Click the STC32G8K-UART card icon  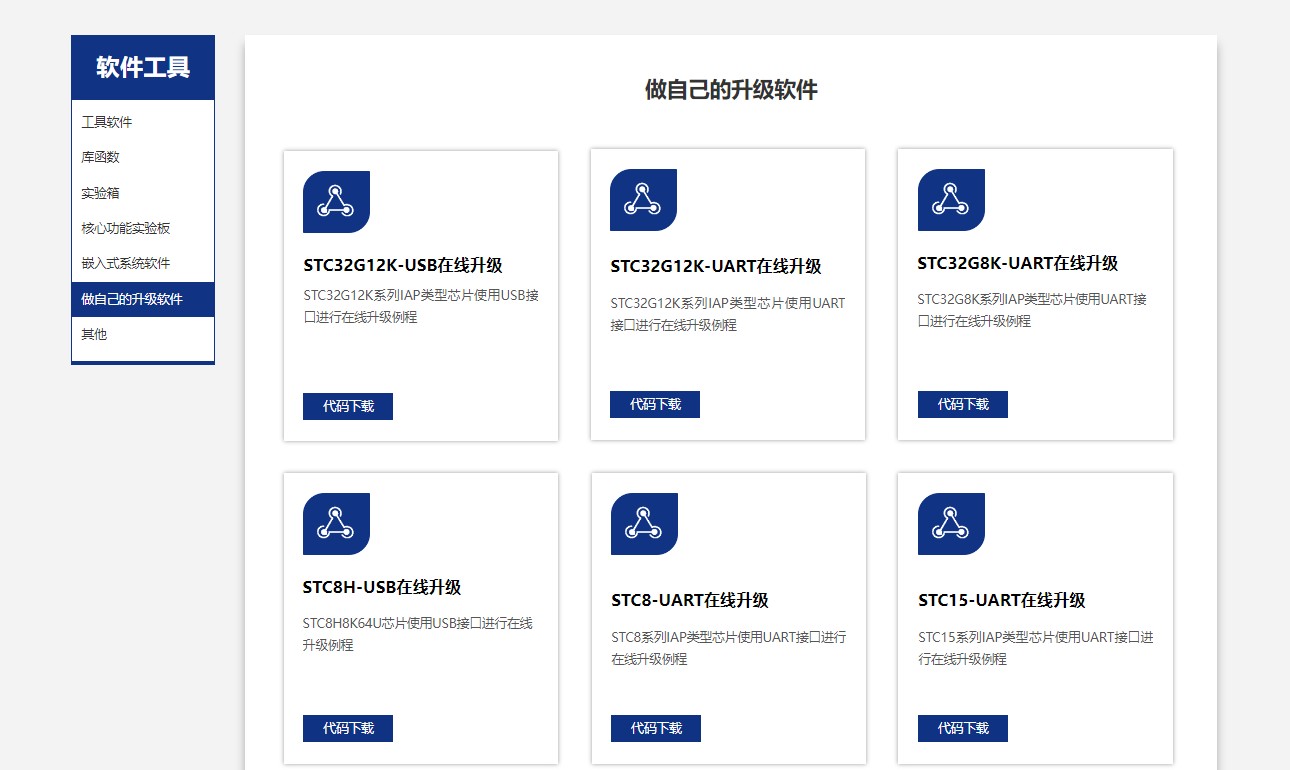[x=951, y=200]
